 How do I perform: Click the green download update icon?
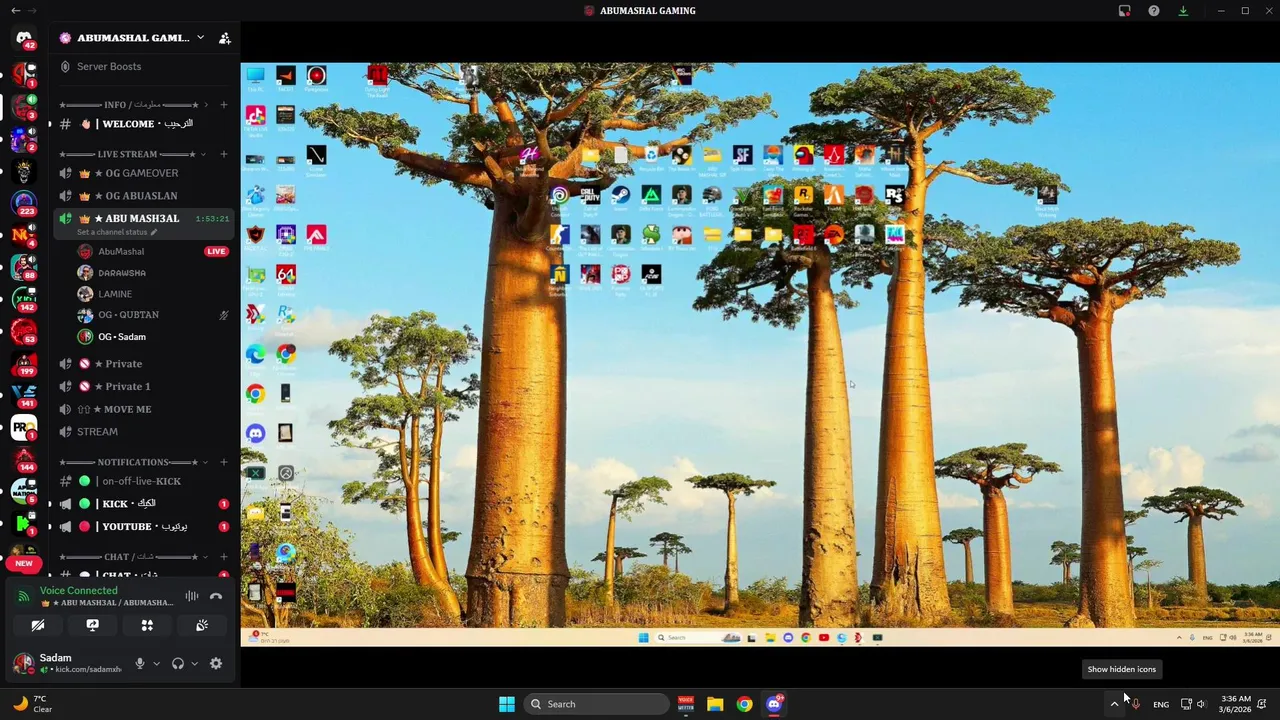click(x=1183, y=11)
